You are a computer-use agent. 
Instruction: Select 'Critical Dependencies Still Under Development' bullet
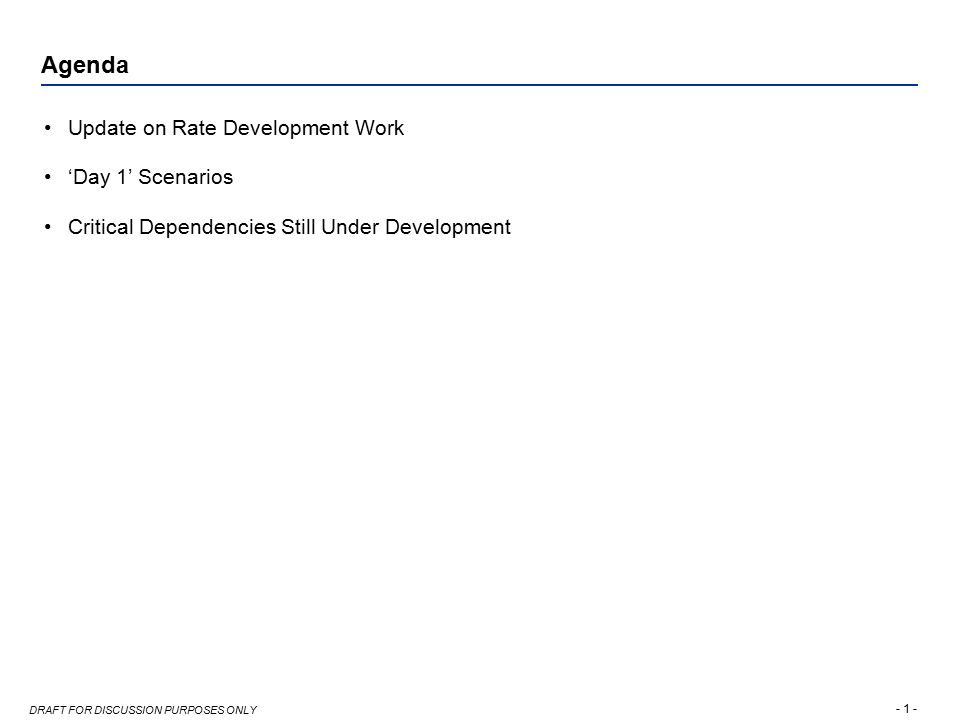[x=289, y=227]
